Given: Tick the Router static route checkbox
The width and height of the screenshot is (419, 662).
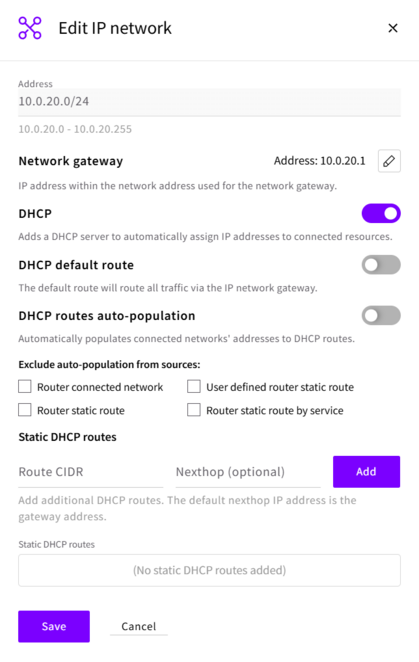Looking at the screenshot, I should tap(25, 410).
